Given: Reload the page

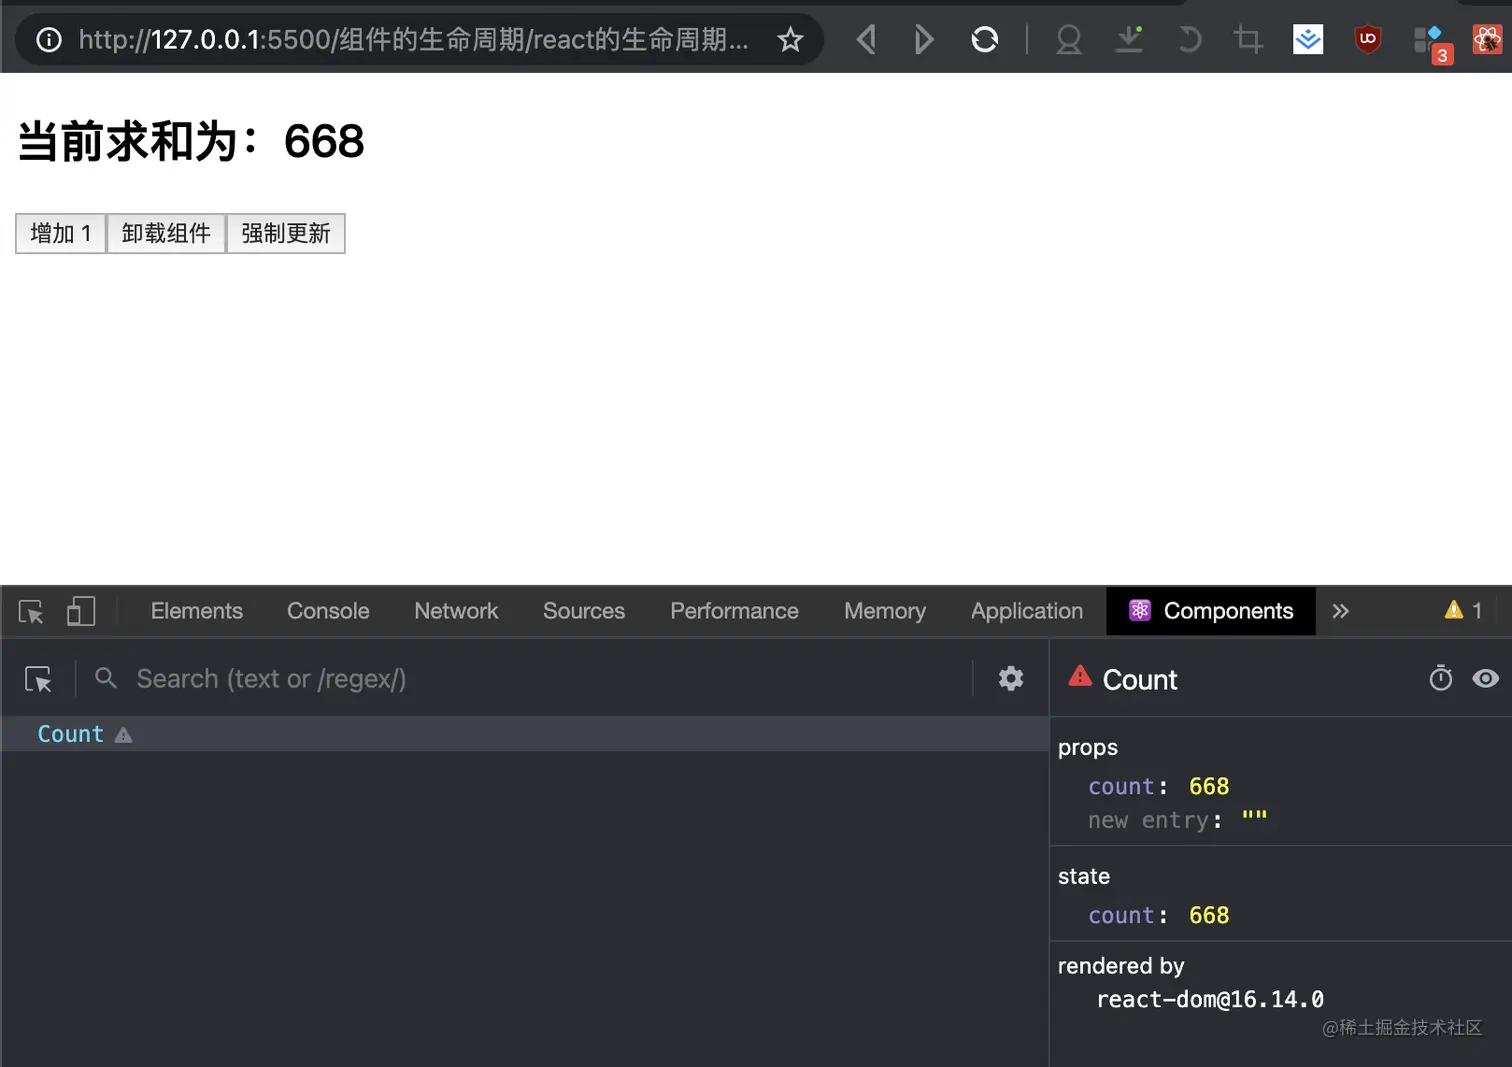Looking at the screenshot, I should point(985,39).
